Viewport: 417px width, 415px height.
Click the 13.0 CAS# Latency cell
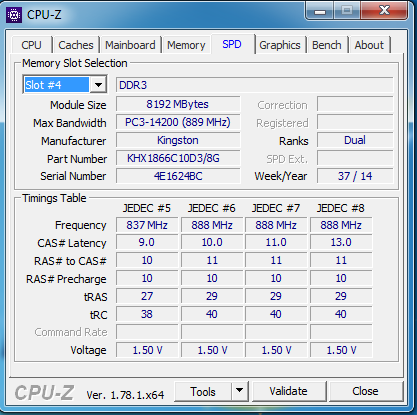coord(341,242)
